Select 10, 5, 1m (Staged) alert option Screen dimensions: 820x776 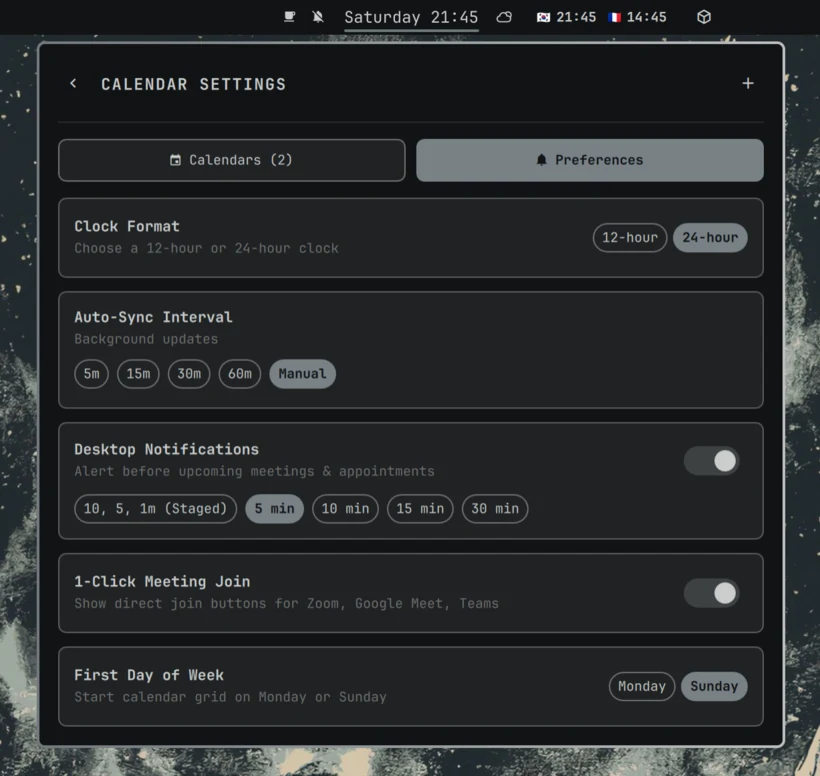pyautogui.click(x=155, y=509)
